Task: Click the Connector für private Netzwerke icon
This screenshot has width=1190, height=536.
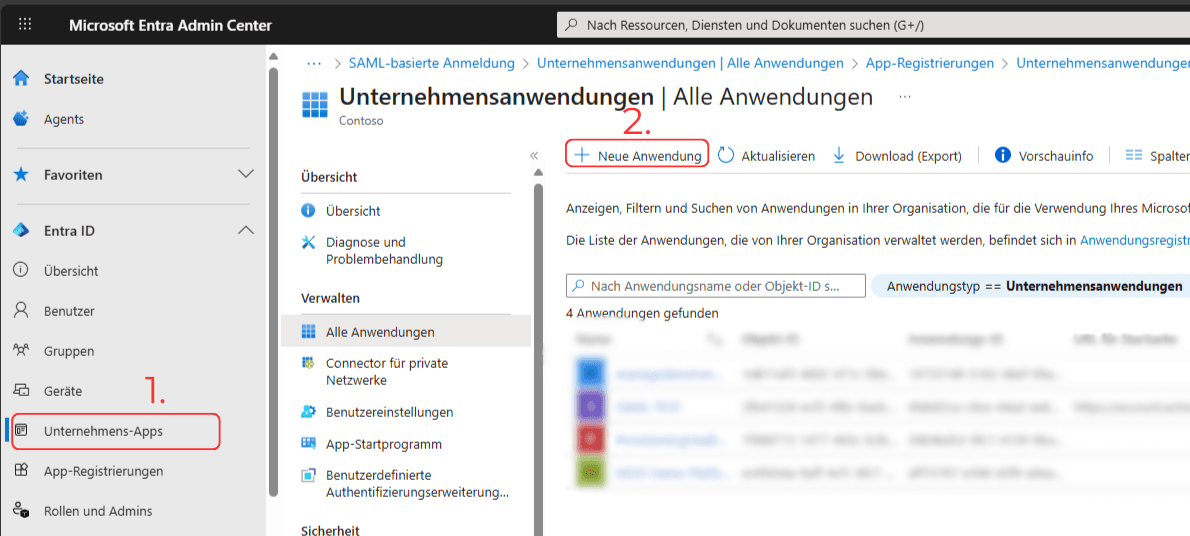Action: (x=308, y=363)
